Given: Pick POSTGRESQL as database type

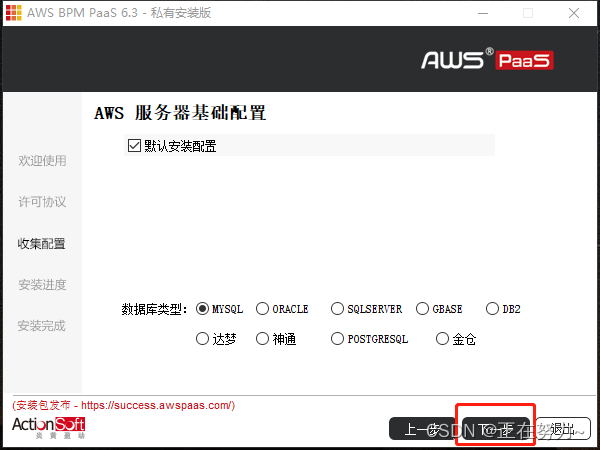Looking at the screenshot, I should click(x=337, y=339).
